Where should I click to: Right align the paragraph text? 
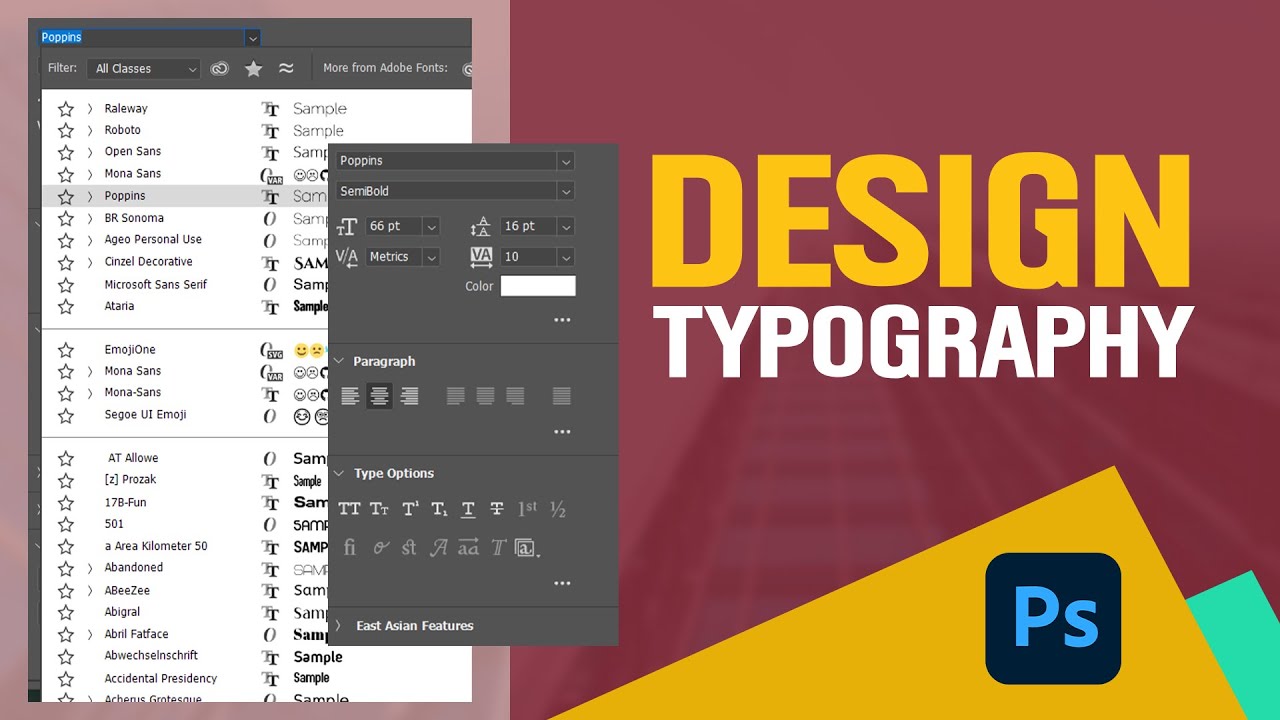[x=409, y=396]
